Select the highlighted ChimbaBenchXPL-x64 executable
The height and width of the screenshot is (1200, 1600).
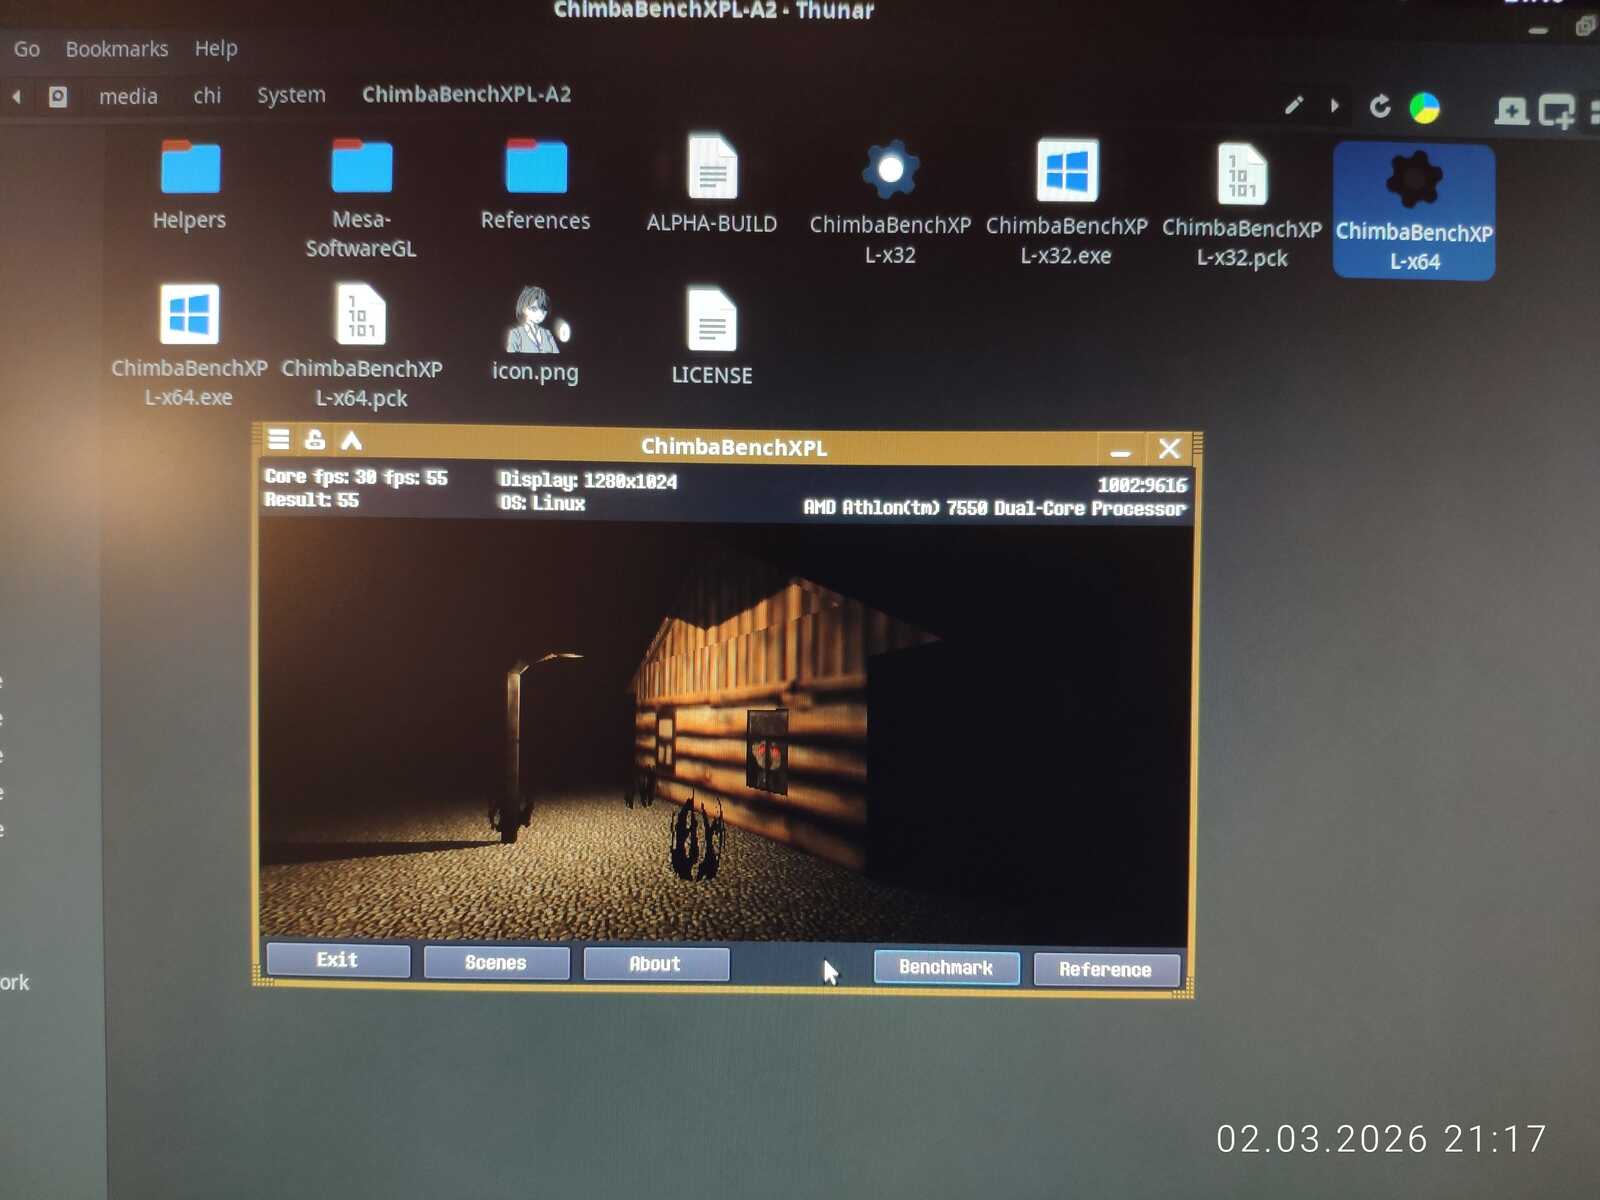1414,210
